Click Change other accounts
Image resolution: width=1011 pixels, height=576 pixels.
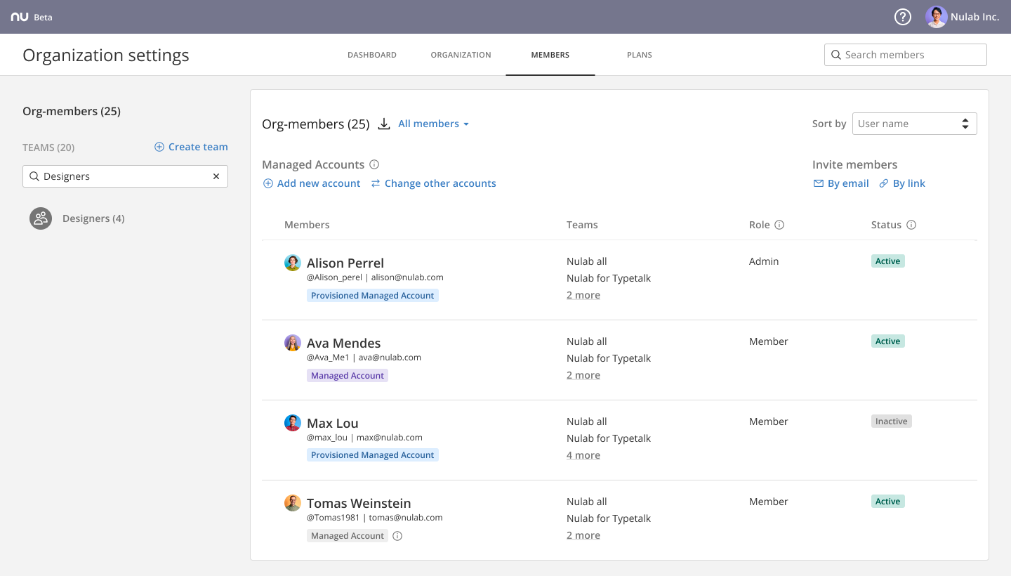point(433,184)
